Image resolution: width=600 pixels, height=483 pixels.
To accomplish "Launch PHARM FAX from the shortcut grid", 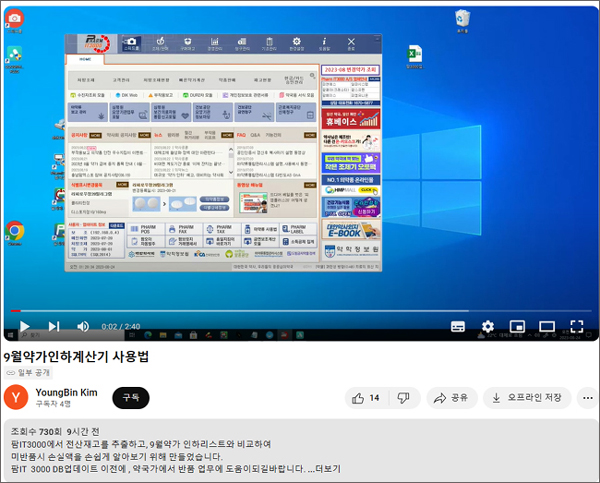I will pyautogui.click(x=184, y=229).
